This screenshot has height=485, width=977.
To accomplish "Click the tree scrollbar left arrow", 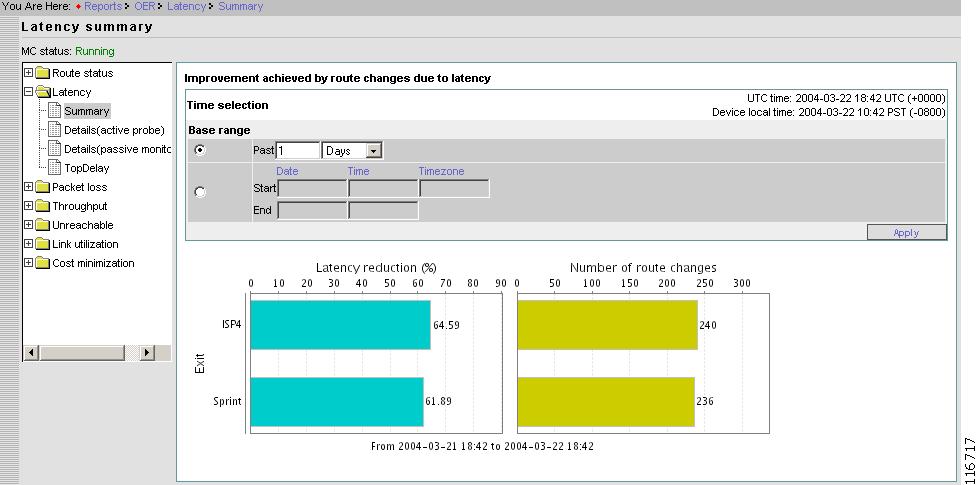I will (x=31, y=353).
